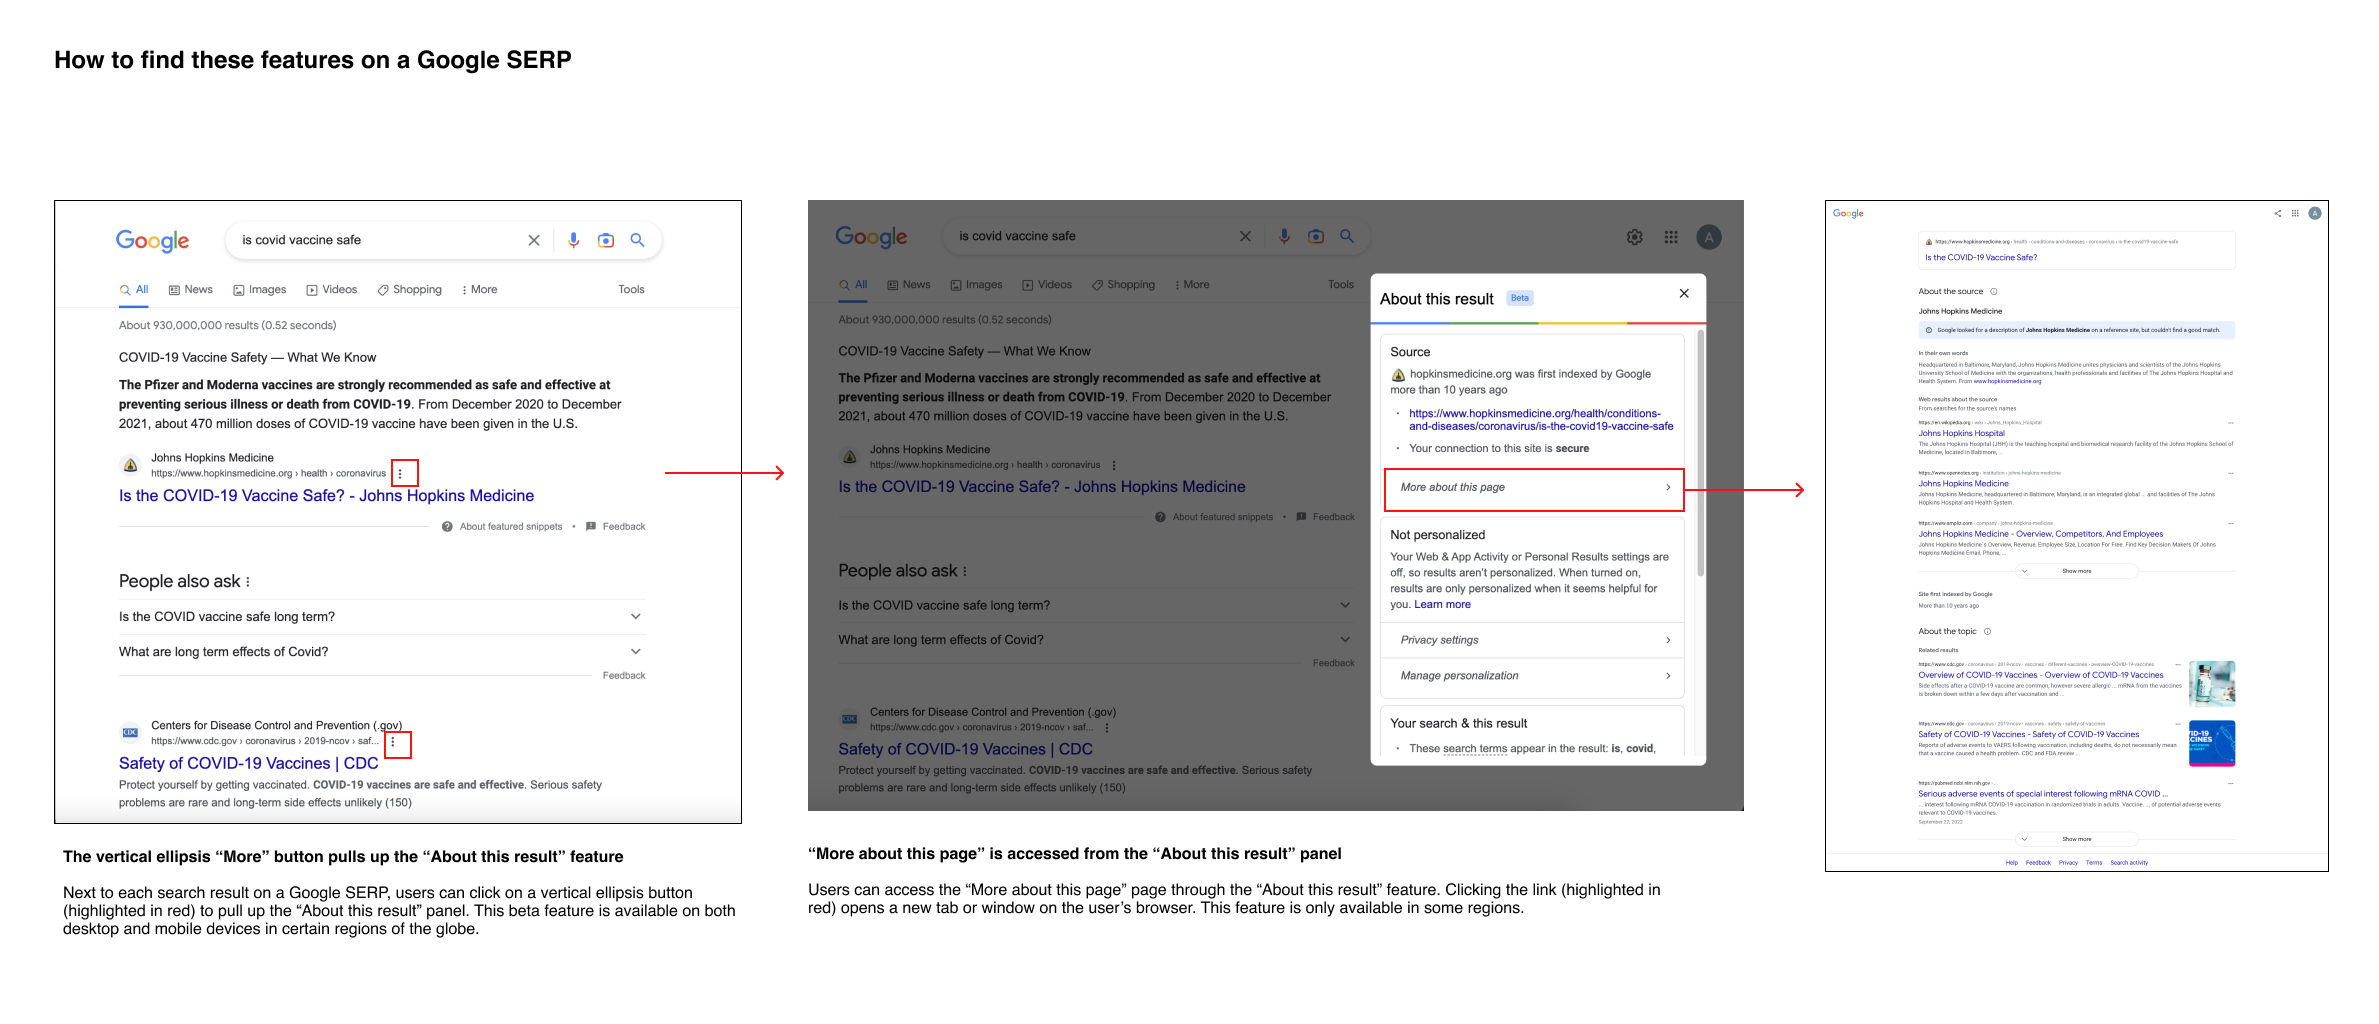
Task: Click Feedback under 'People also ask' in the left screenshot
Action: click(x=624, y=676)
